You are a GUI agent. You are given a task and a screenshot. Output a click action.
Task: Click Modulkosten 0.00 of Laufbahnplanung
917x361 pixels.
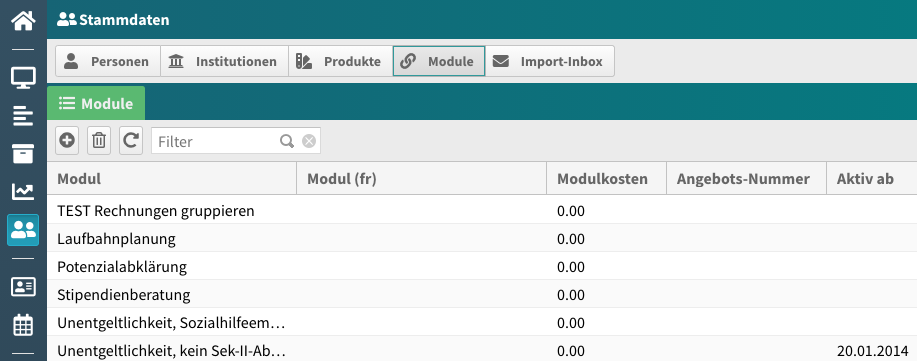pyautogui.click(x=571, y=239)
